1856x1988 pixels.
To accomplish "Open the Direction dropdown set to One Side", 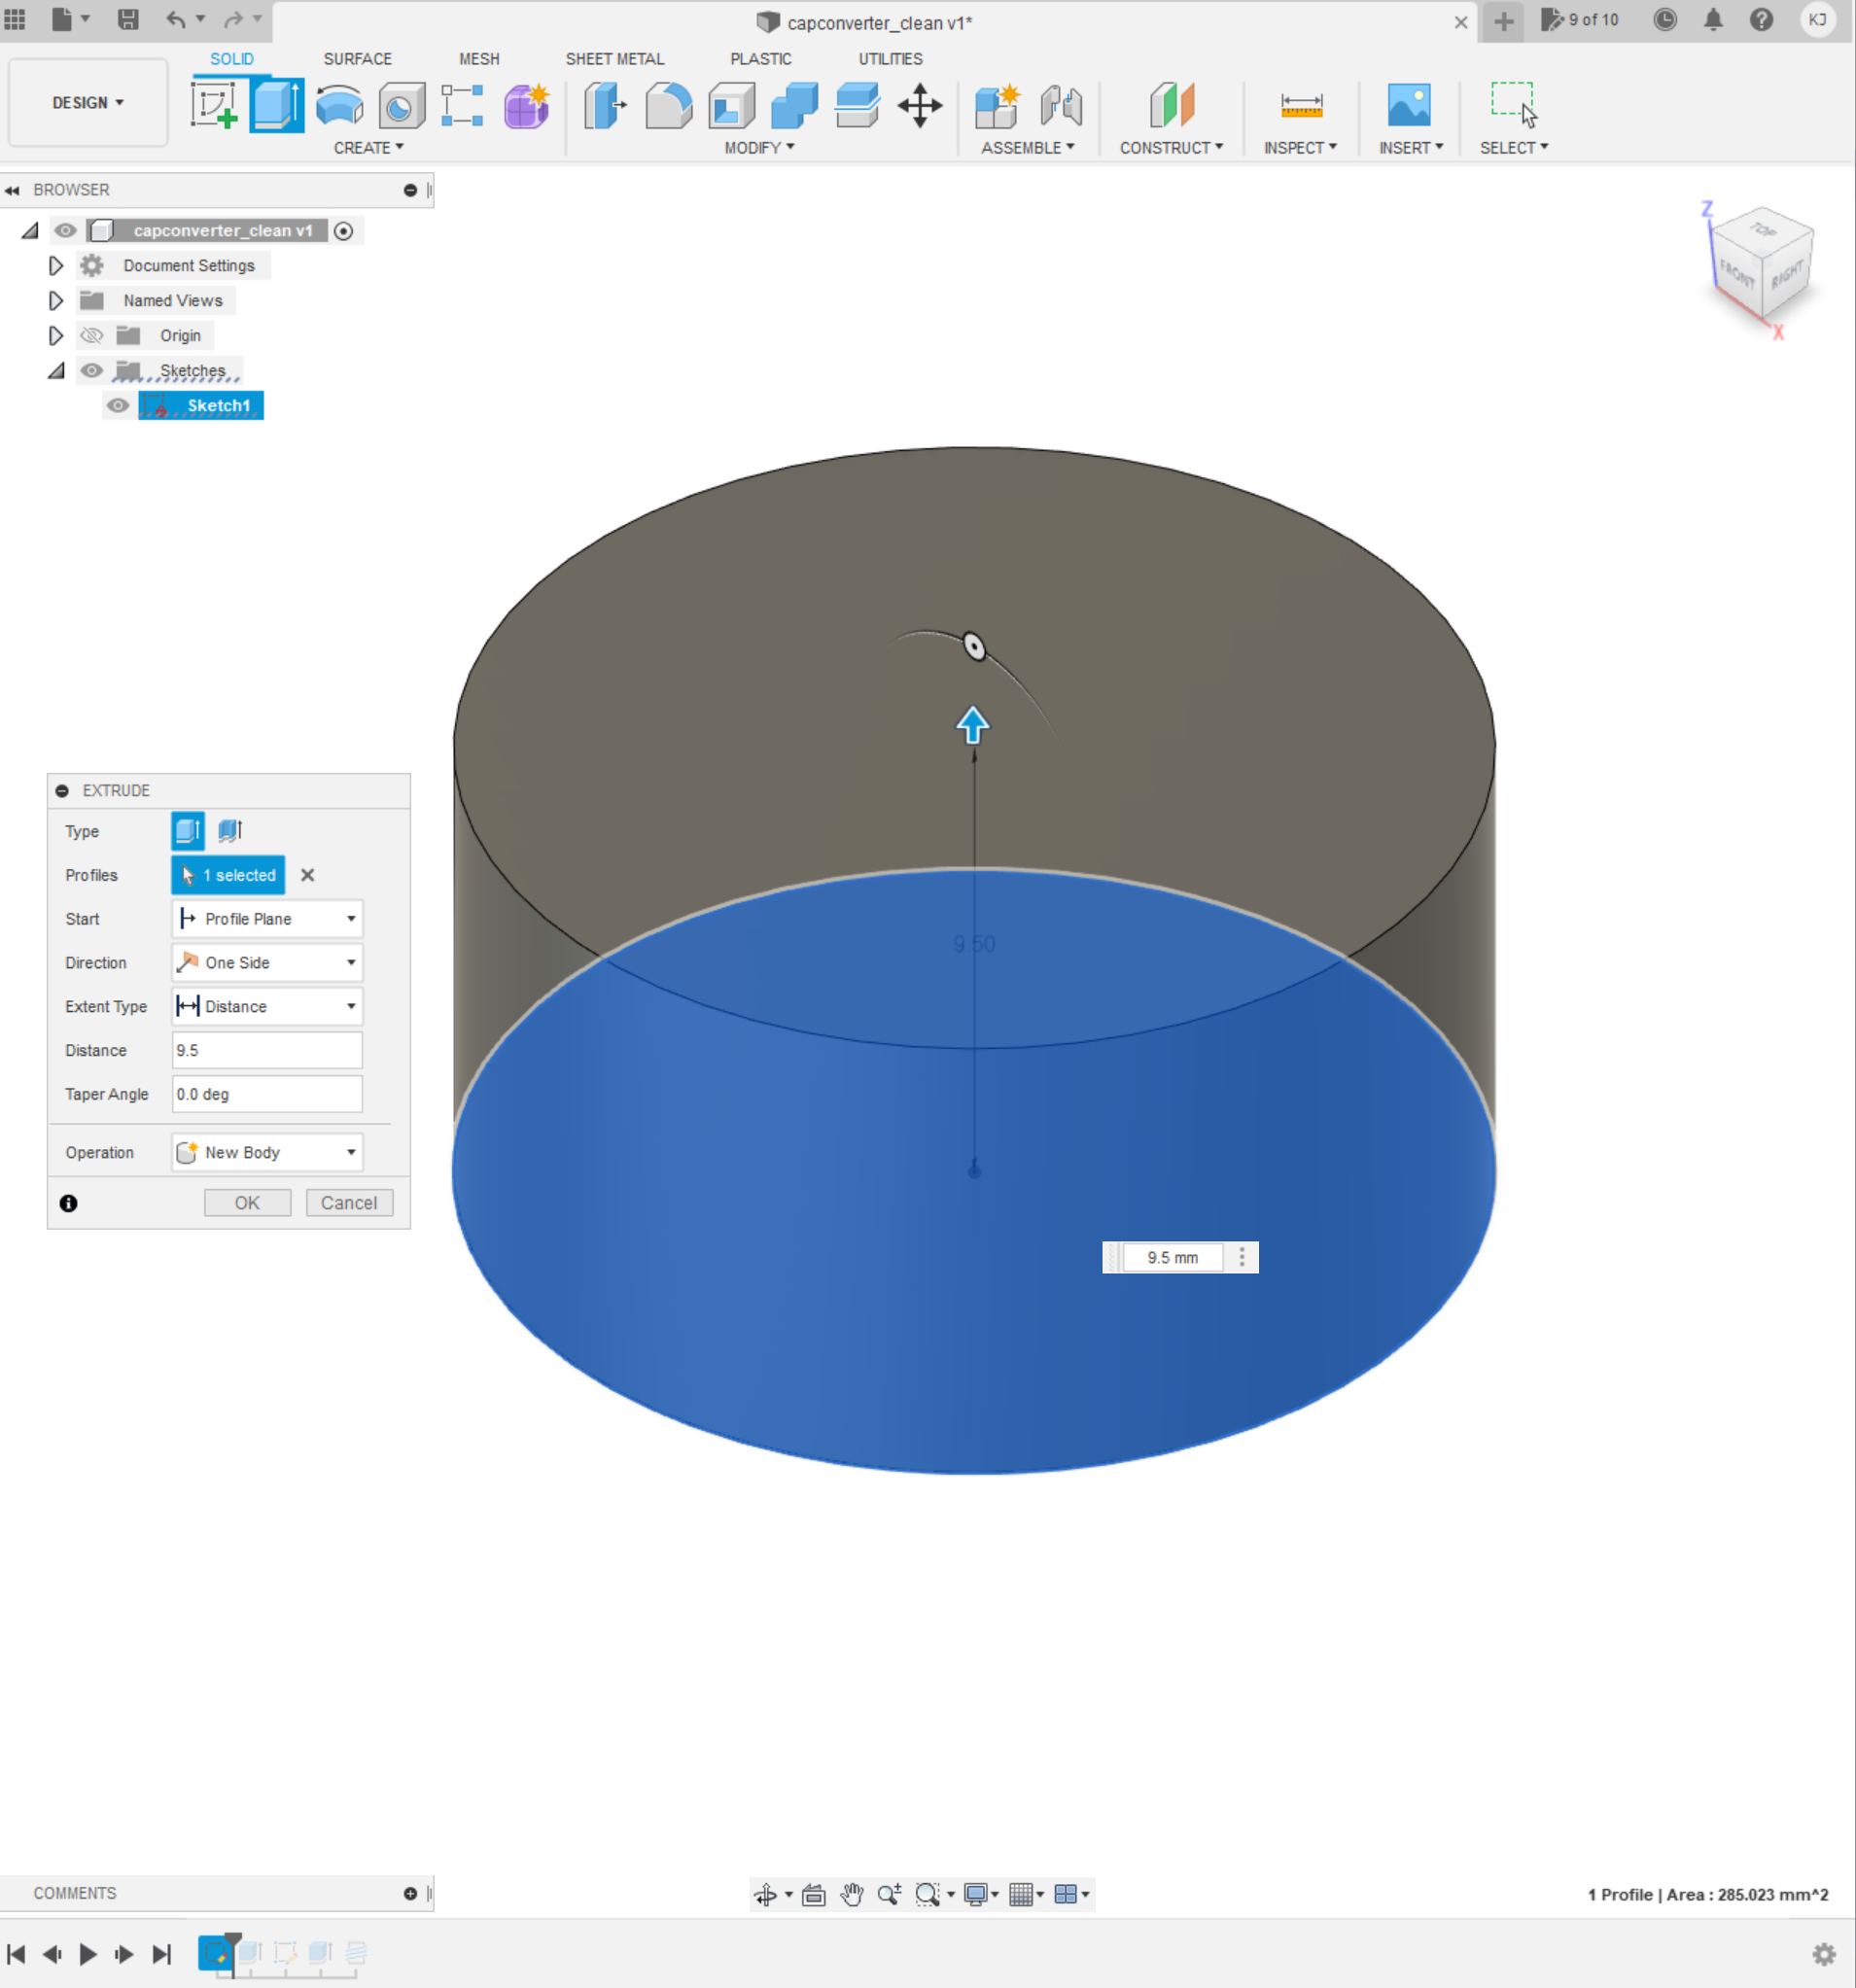I will [267, 963].
